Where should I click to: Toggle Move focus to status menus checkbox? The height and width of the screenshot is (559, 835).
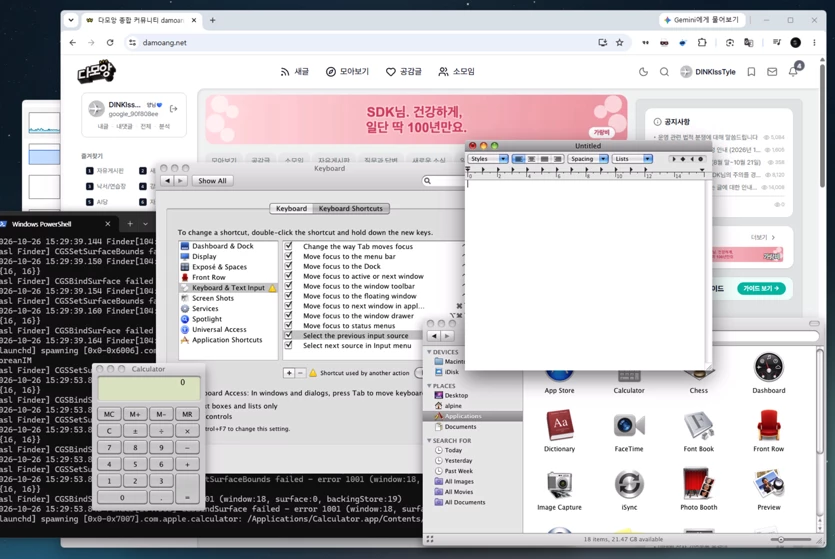(289, 325)
